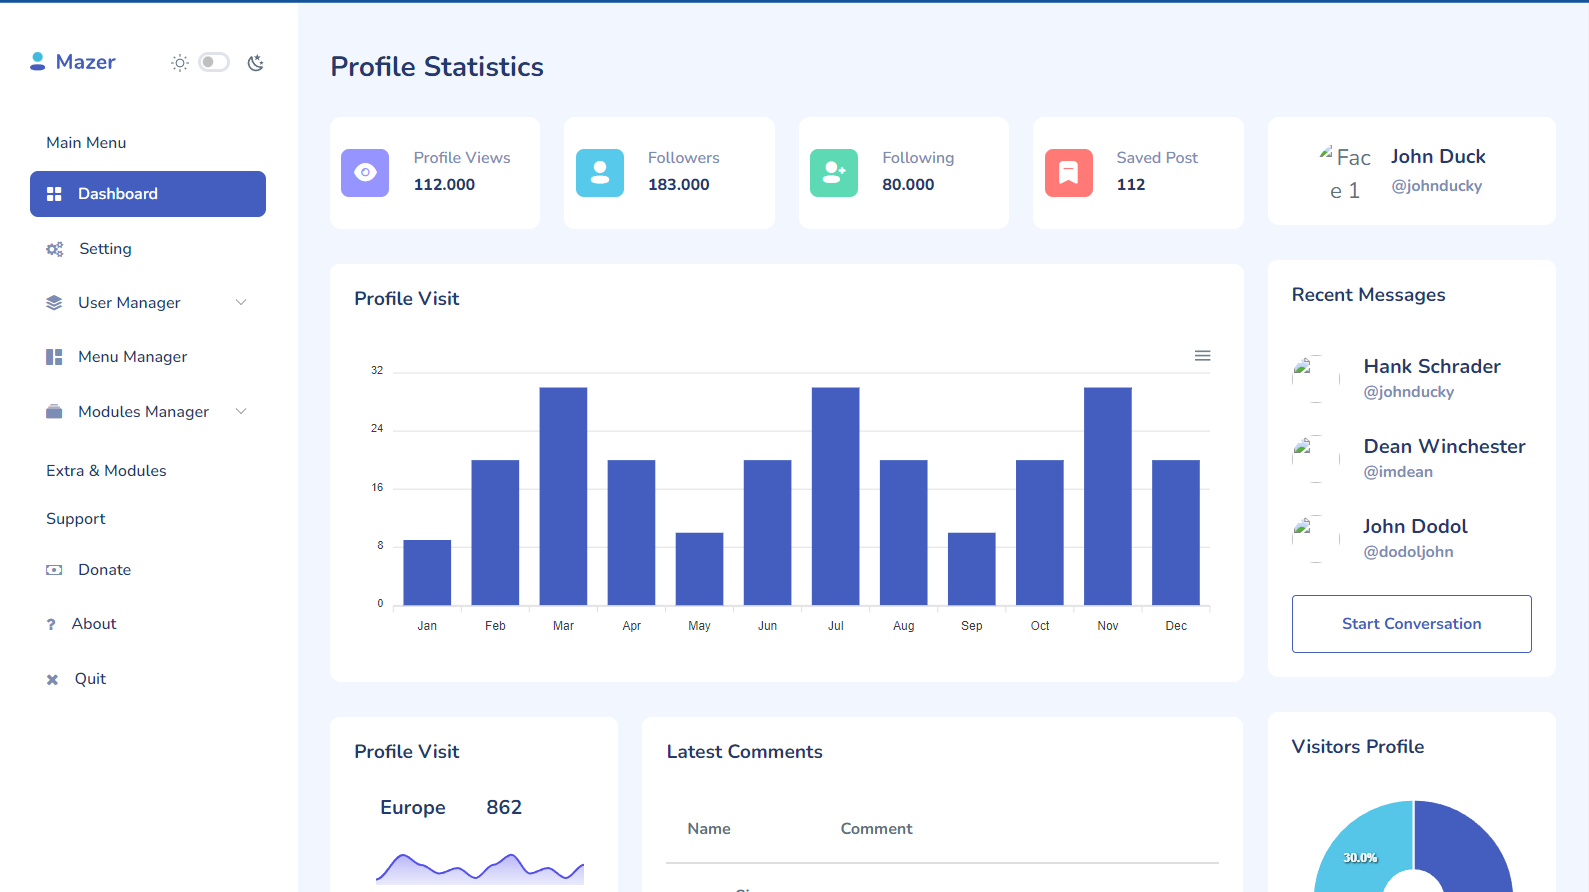The height and width of the screenshot is (892, 1589).
Task: Open the chart hamburger menu
Action: pyautogui.click(x=1202, y=356)
